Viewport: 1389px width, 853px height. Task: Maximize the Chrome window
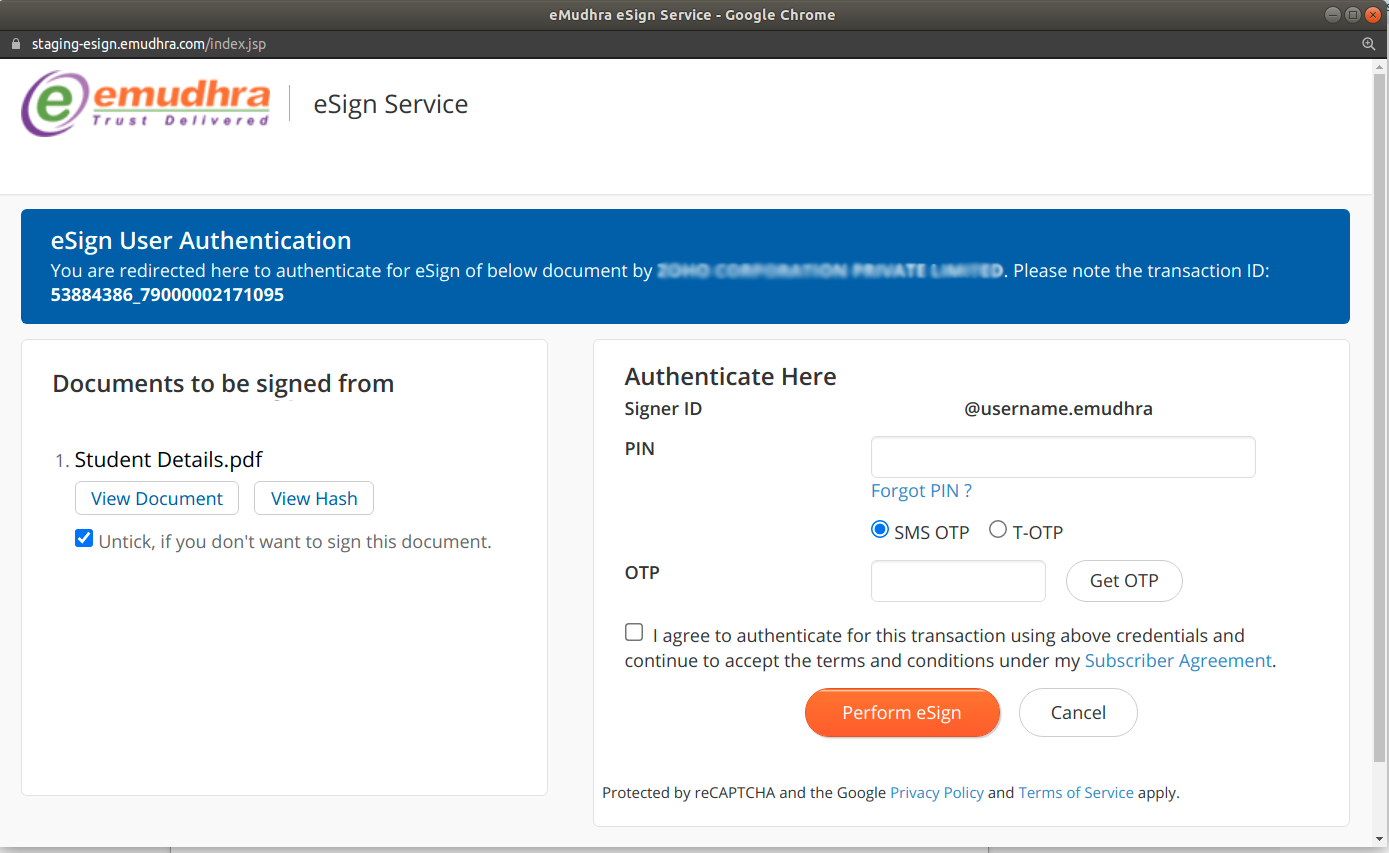pos(1352,15)
